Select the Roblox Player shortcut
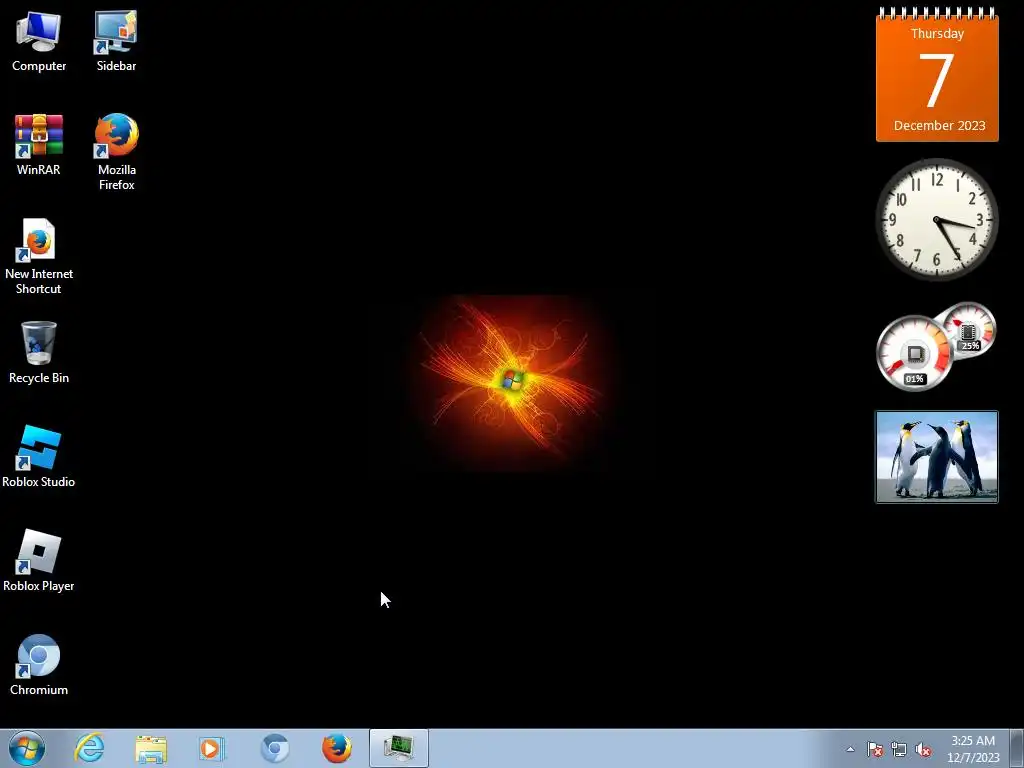Image resolution: width=1024 pixels, height=768 pixels. [x=39, y=561]
